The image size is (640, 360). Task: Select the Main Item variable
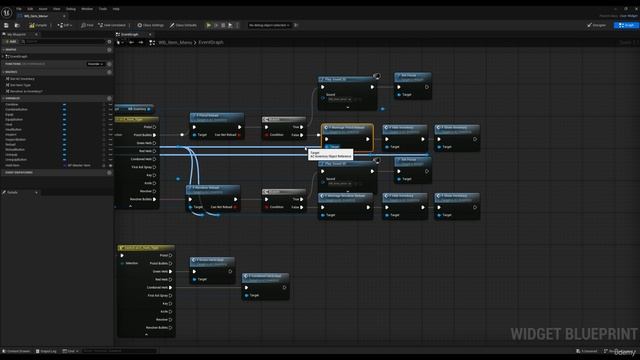[x=13, y=165]
